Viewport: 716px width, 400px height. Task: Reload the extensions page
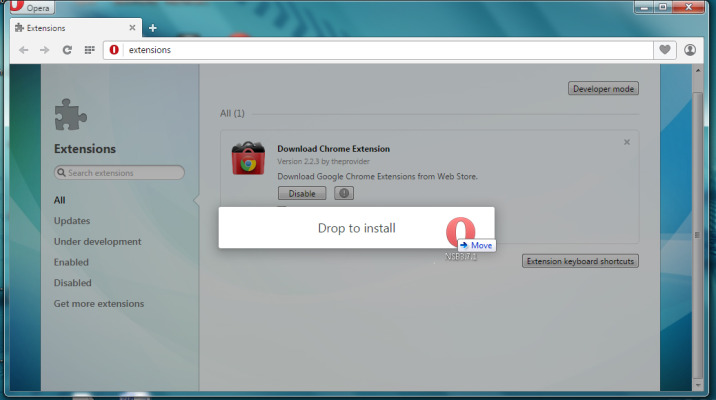pyautogui.click(x=67, y=49)
